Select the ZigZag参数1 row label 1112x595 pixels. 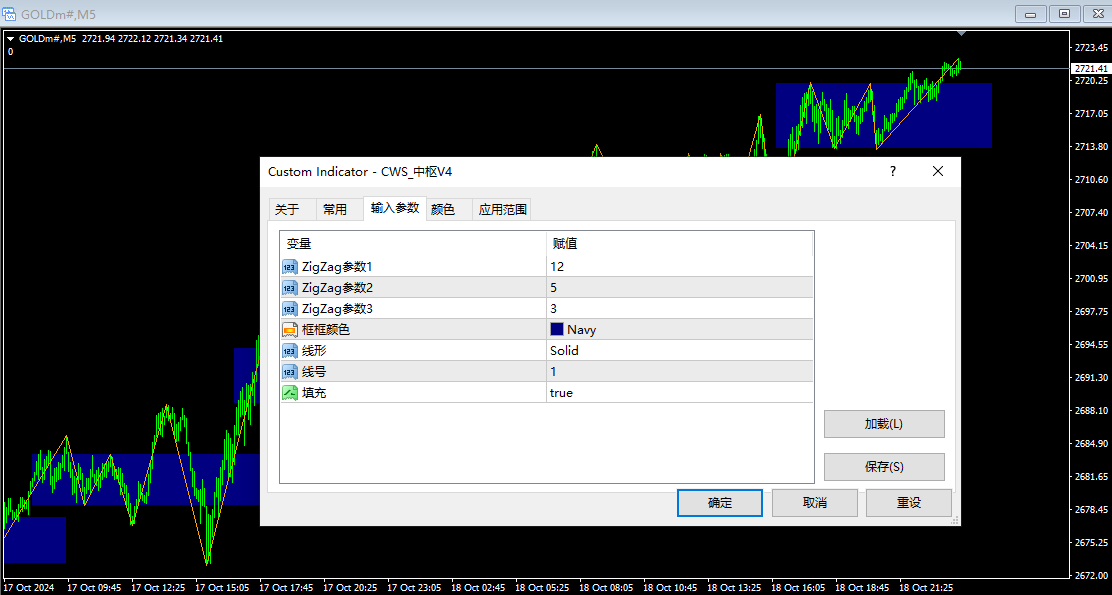click(337, 267)
